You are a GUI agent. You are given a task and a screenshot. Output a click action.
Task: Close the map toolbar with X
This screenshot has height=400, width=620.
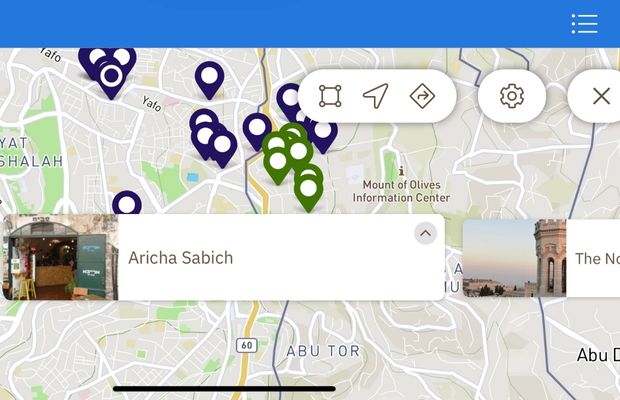(x=601, y=96)
